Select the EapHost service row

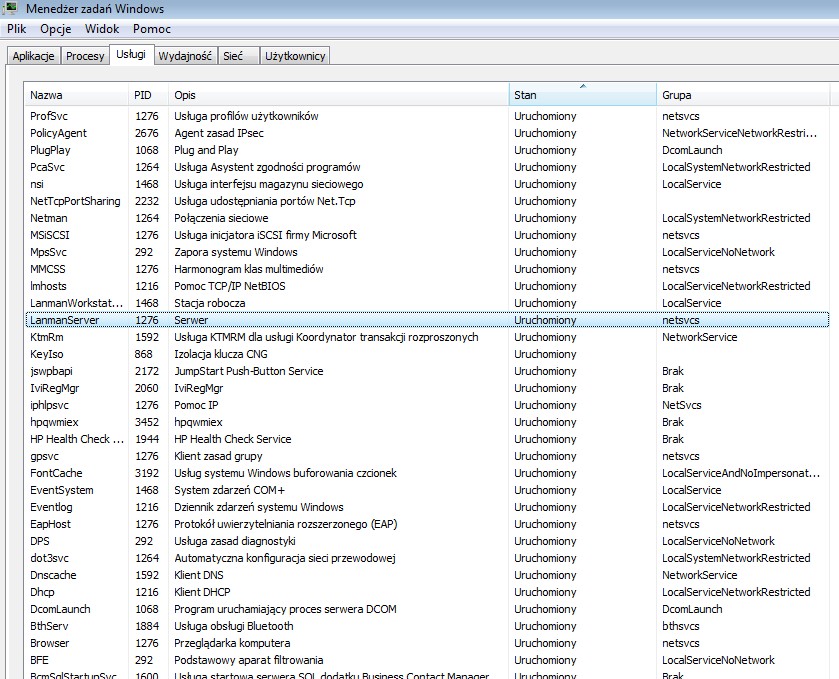(427, 524)
